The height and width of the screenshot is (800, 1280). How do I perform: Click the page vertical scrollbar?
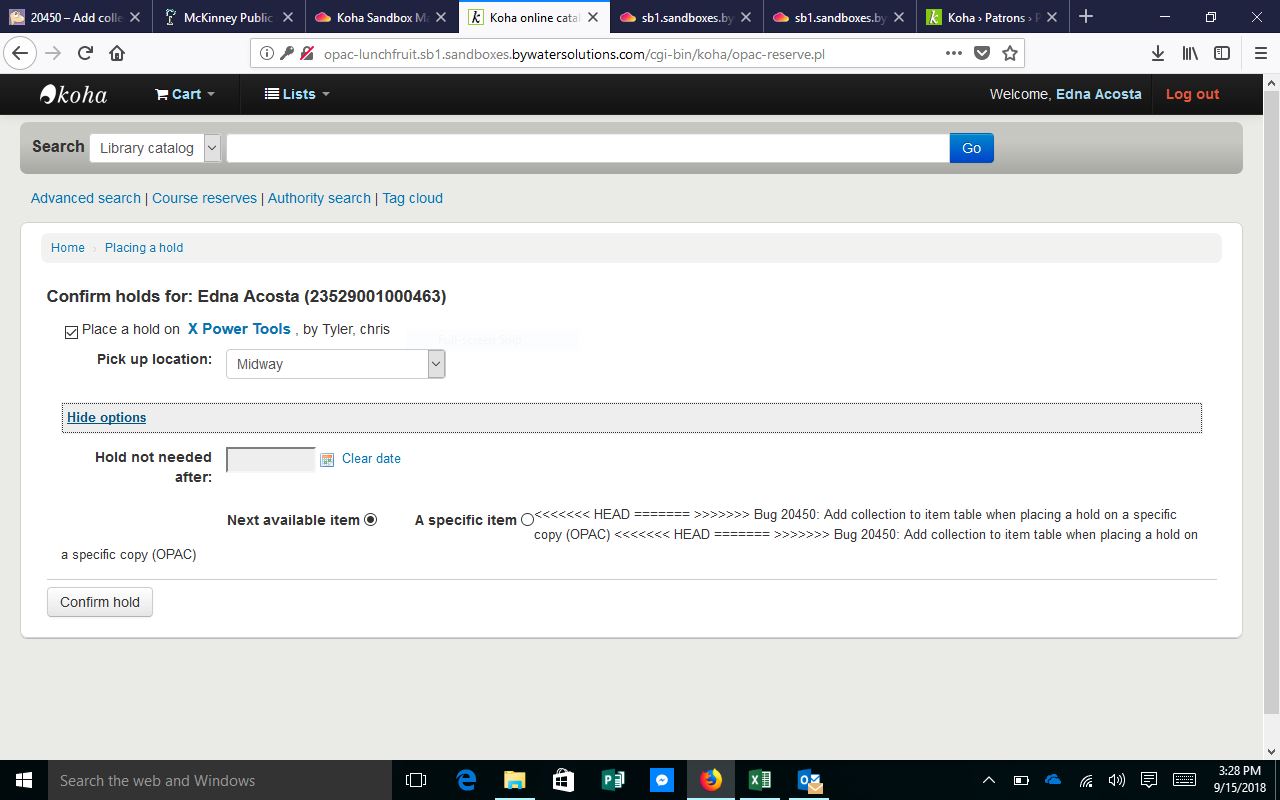pyautogui.click(x=1271, y=400)
